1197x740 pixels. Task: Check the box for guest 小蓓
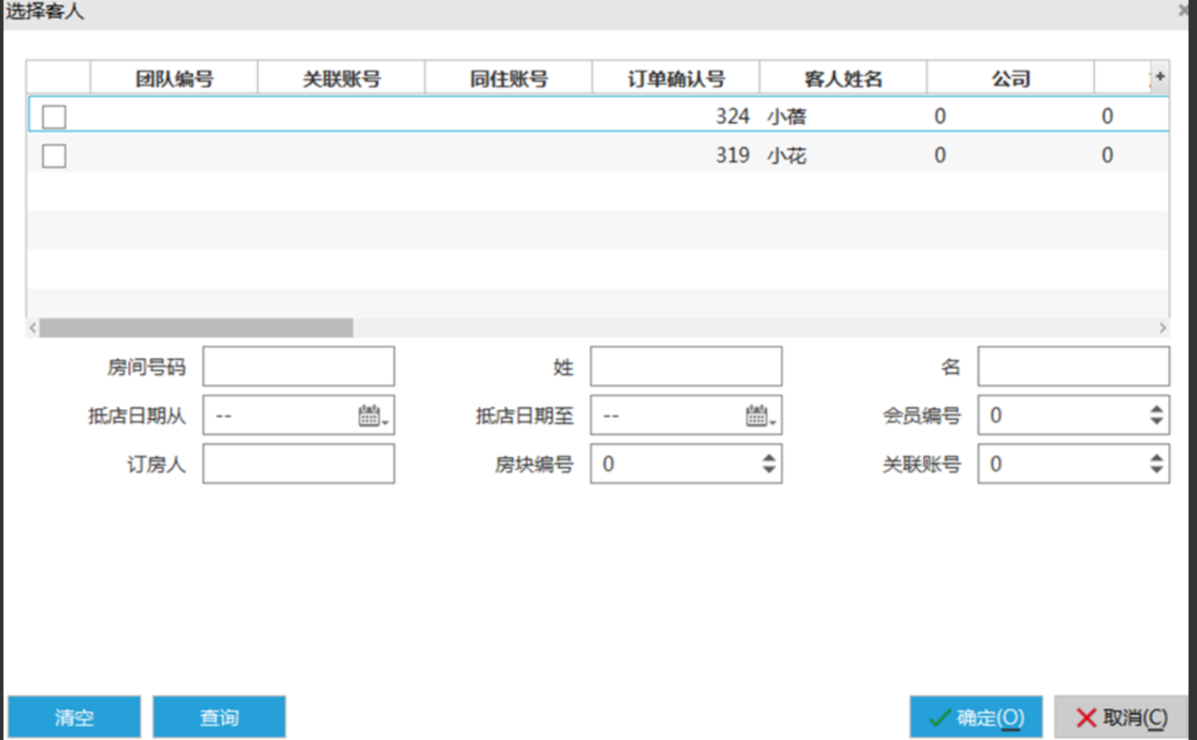(54, 117)
